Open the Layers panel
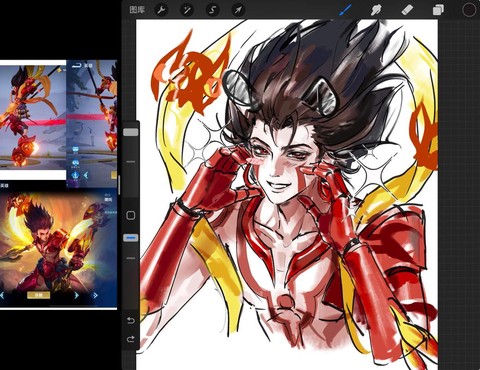Screen dimensions: 480x370 click(438, 10)
